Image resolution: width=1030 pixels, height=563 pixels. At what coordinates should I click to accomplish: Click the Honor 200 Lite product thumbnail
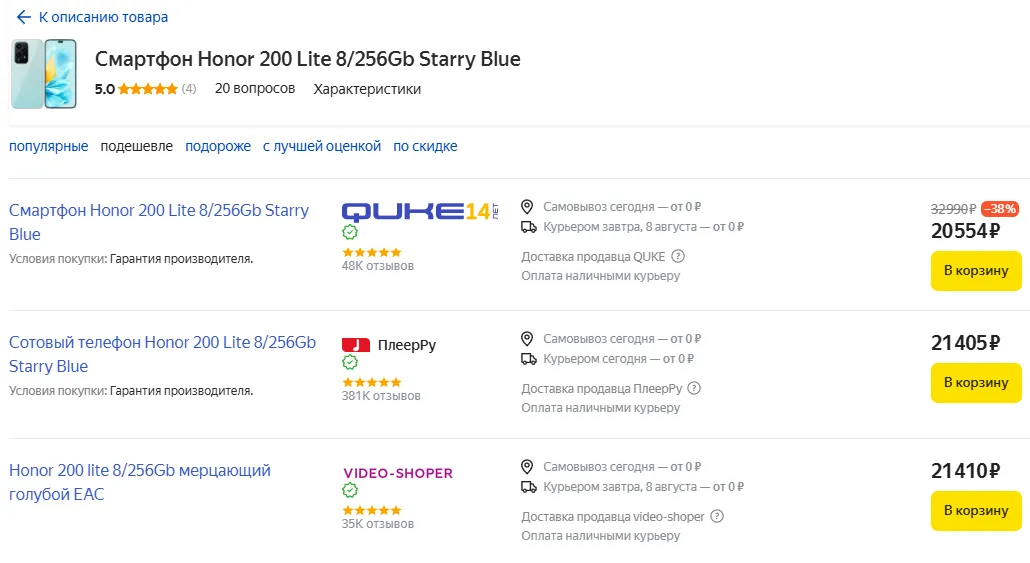(x=44, y=74)
